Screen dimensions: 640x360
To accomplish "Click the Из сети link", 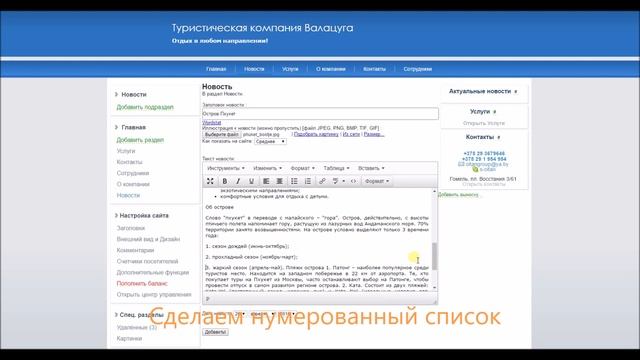I will tap(351, 134).
